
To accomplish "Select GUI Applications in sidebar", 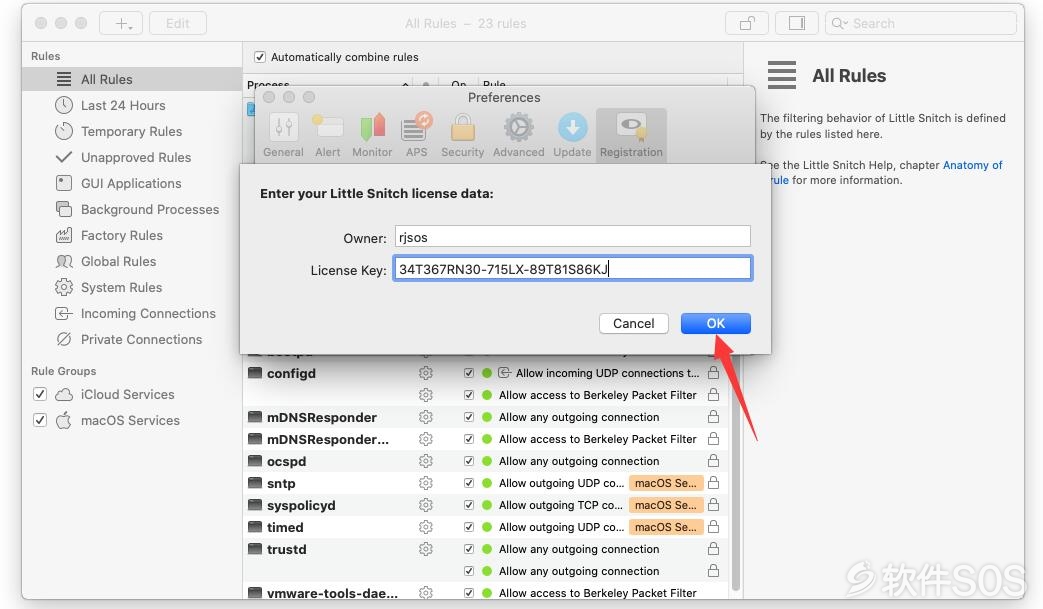I will (132, 183).
